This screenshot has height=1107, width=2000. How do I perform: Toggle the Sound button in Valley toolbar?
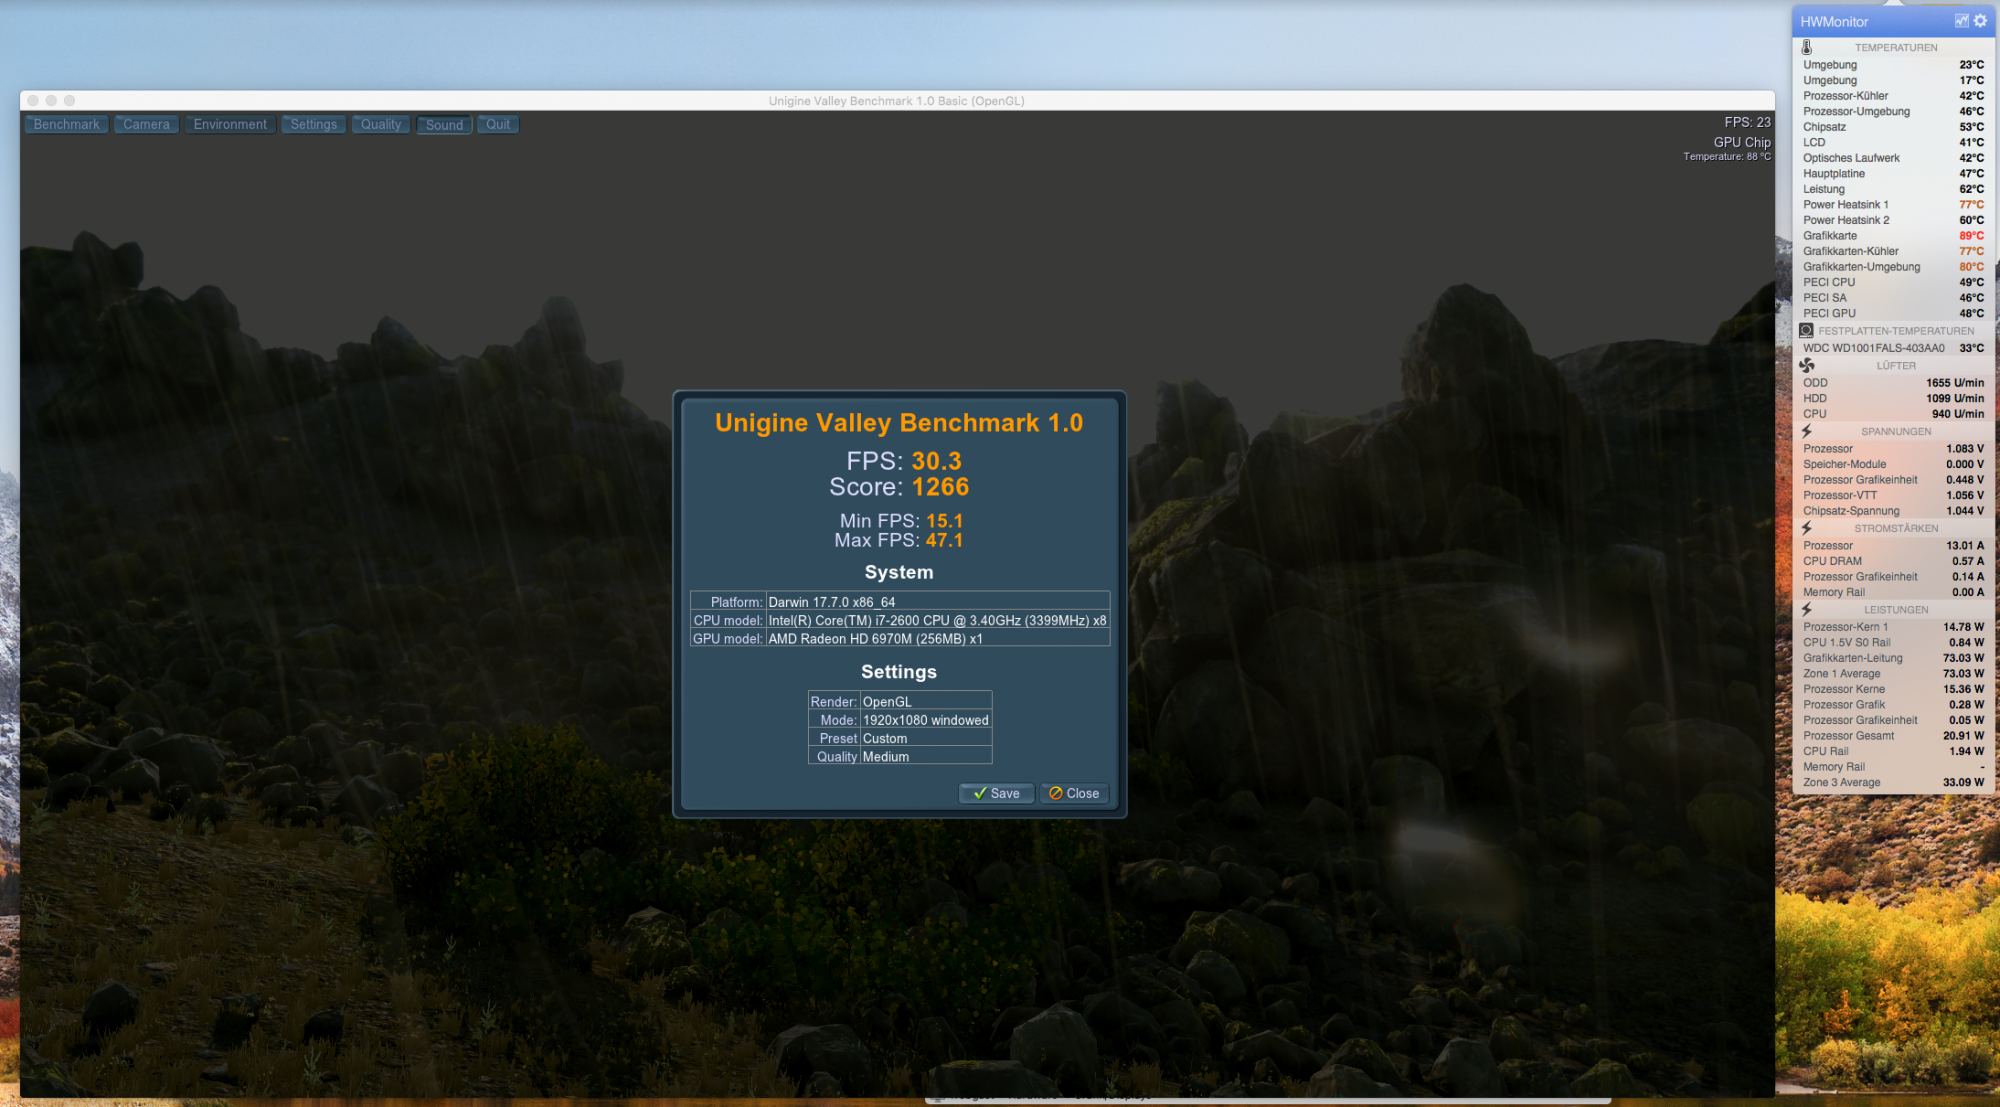[x=444, y=125]
